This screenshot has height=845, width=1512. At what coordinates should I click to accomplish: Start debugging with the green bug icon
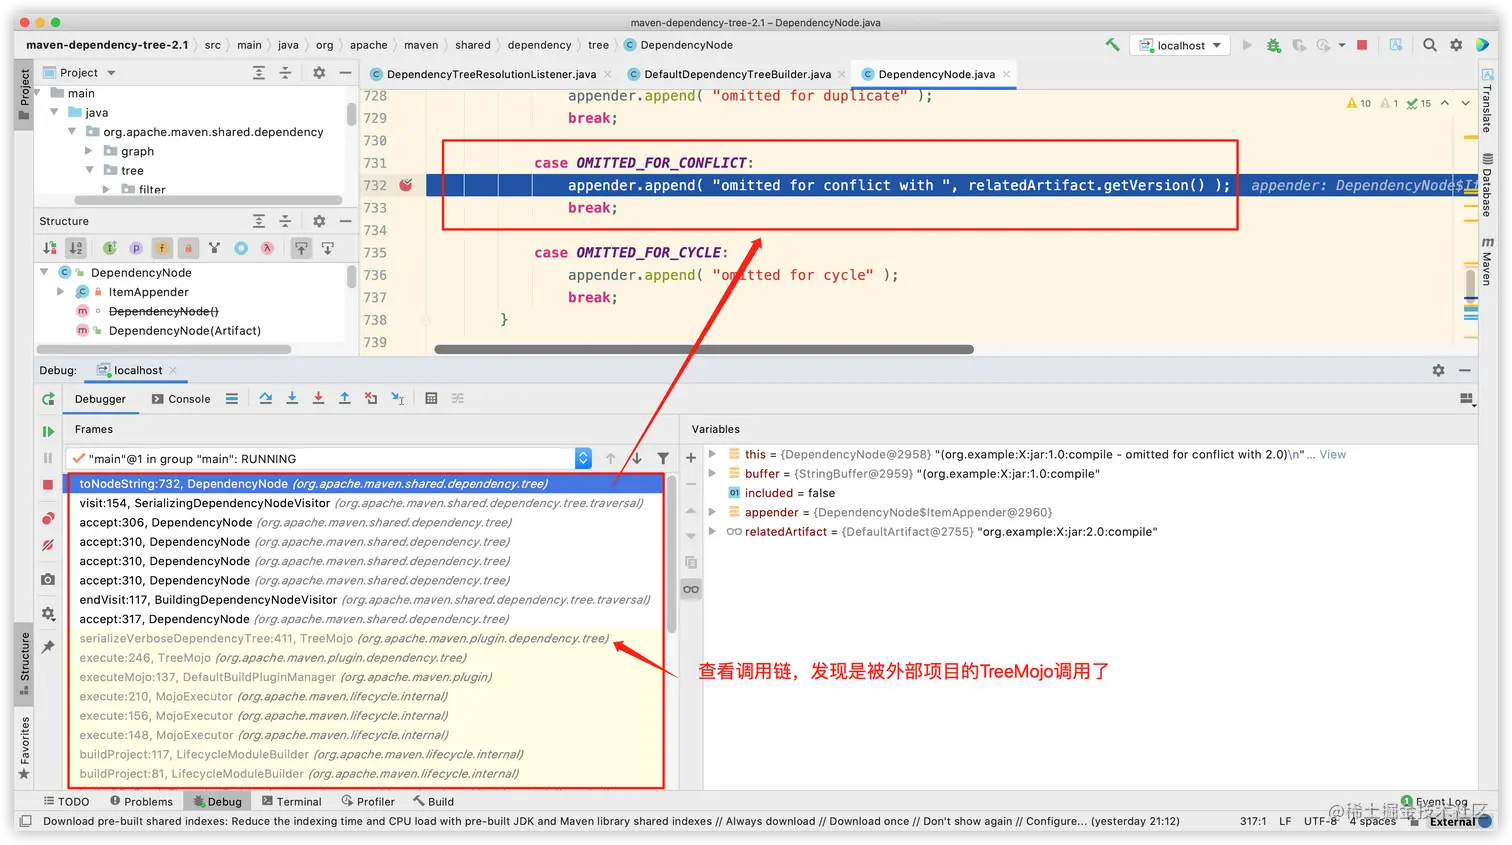click(x=1273, y=45)
